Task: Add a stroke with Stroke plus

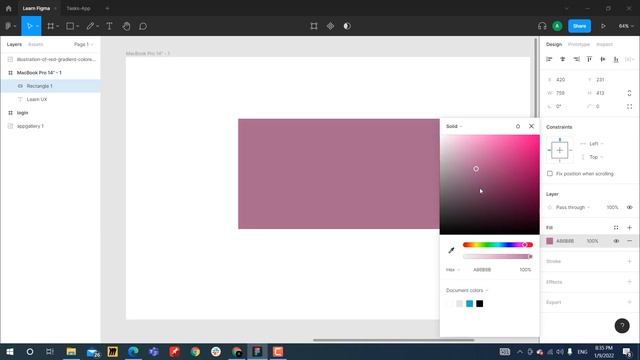Action: click(629, 261)
